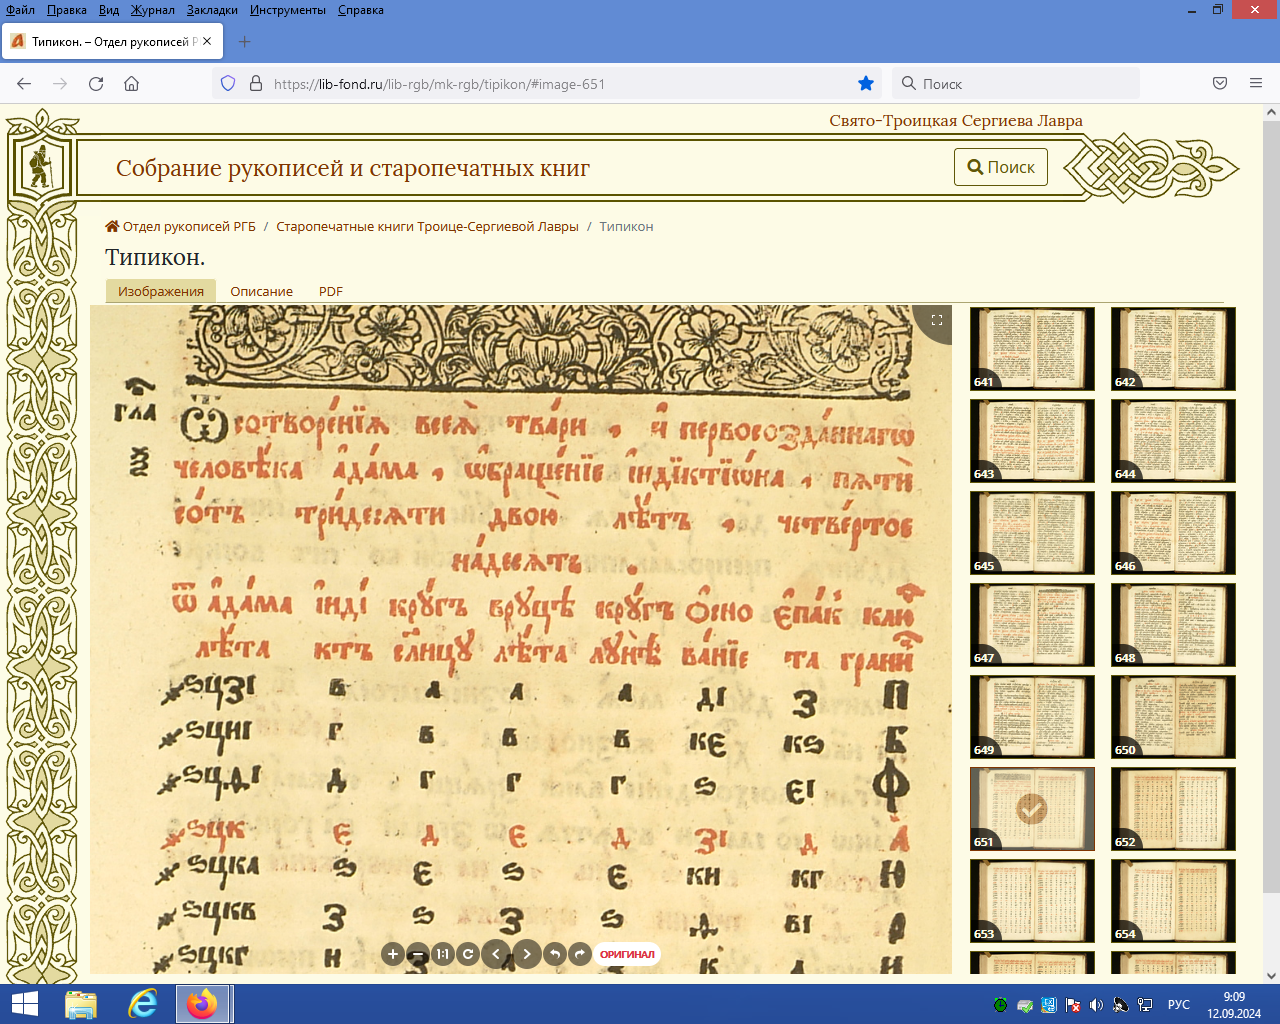This screenshot has height=1024, width=1280.
Task: Open the Справка menu
Action: click(361, 10)
